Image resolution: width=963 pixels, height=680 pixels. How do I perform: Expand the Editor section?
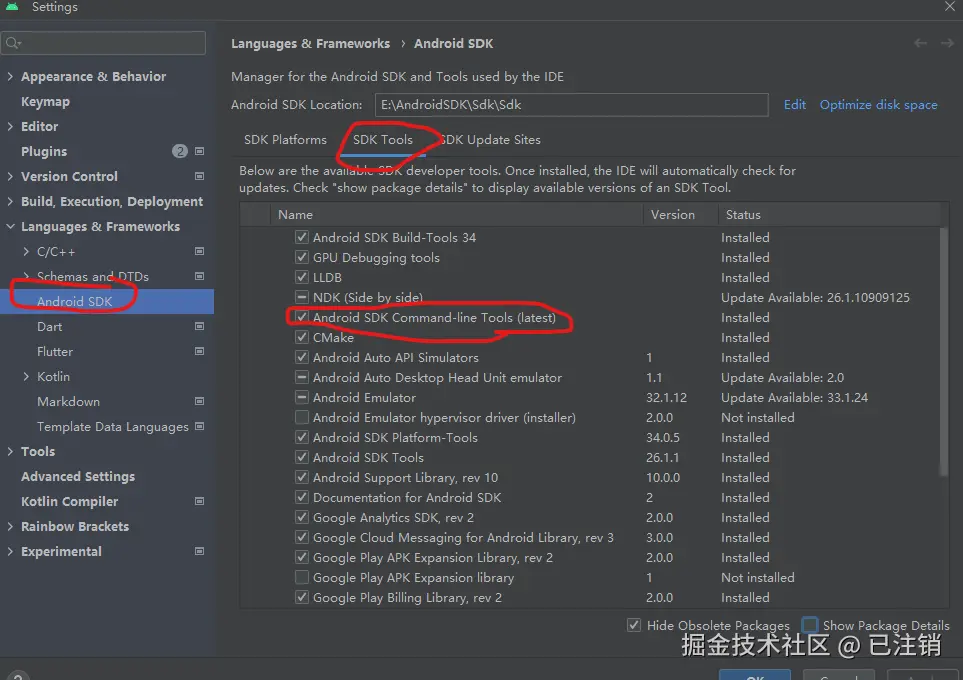pos(10,127)
